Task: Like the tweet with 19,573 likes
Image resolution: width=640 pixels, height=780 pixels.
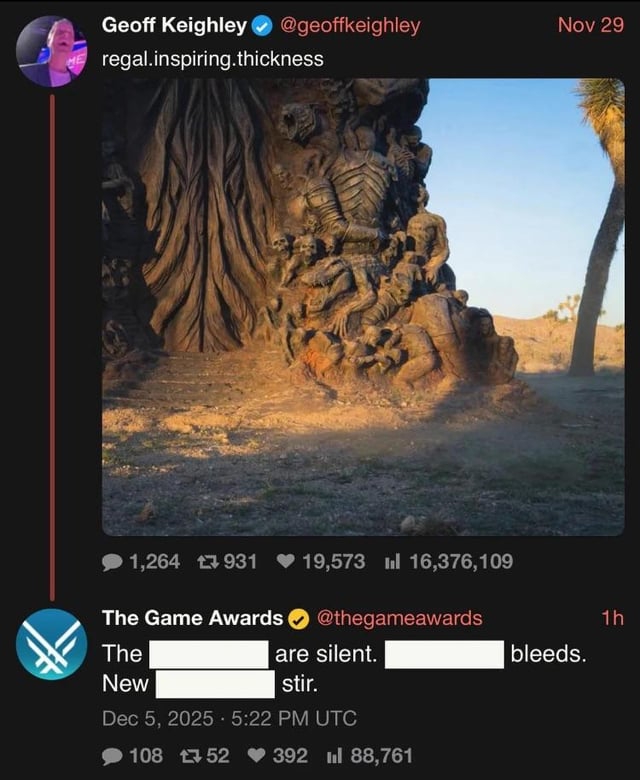Action: point(285,562)
